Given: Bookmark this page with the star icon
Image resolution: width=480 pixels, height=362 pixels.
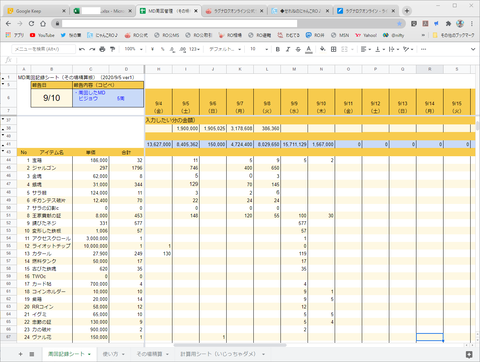Looking at the screenshot, I should click(x=399, y=24).
